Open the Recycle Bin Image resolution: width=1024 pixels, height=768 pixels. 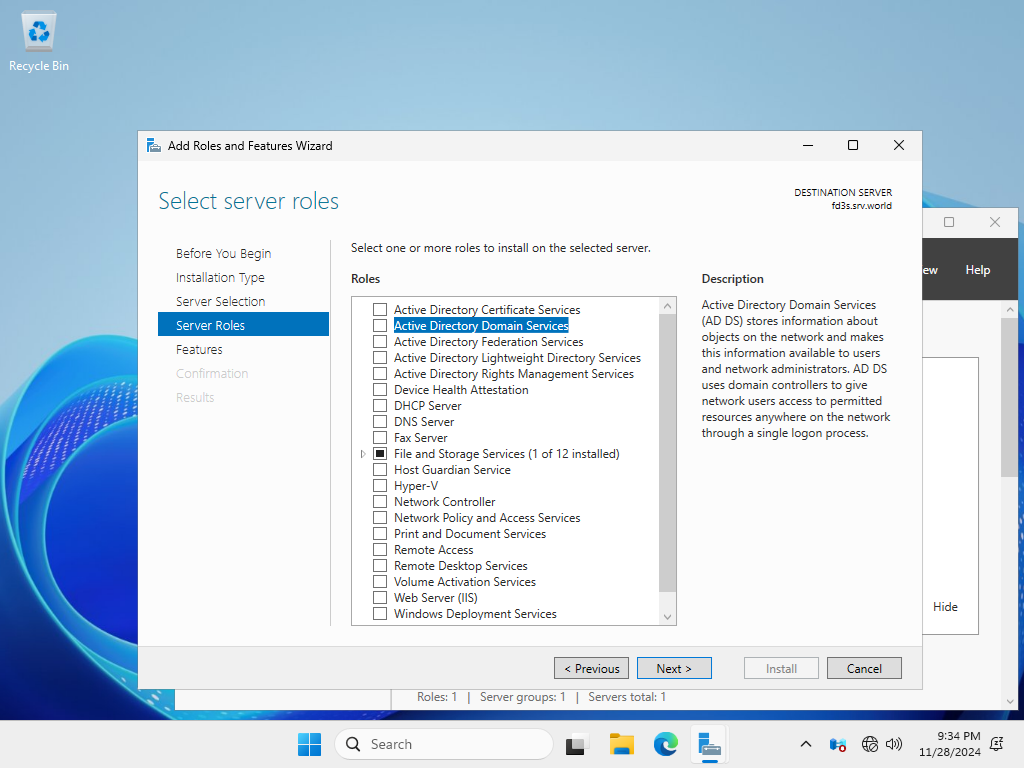point(38,32)
